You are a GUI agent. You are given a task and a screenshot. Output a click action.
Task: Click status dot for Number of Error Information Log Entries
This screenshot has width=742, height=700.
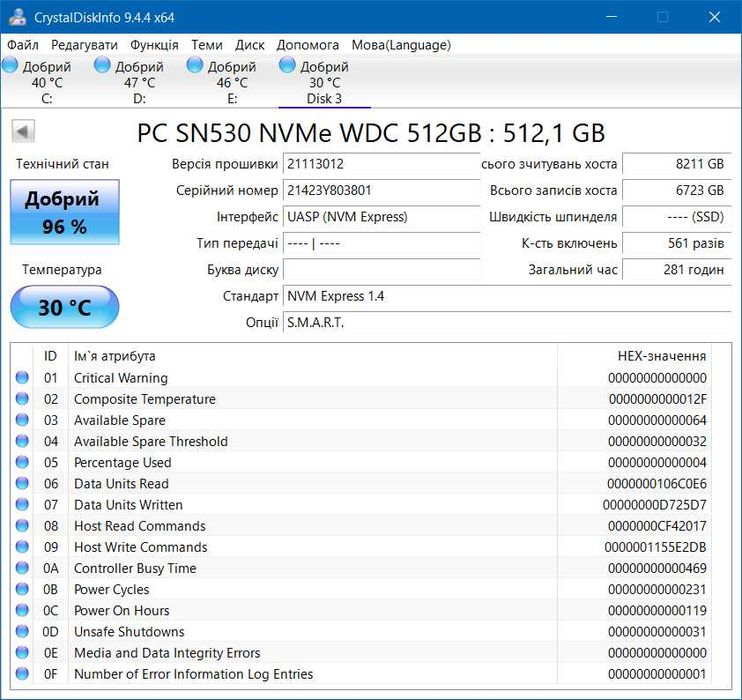pyautogui.click(x=22, y=673)
